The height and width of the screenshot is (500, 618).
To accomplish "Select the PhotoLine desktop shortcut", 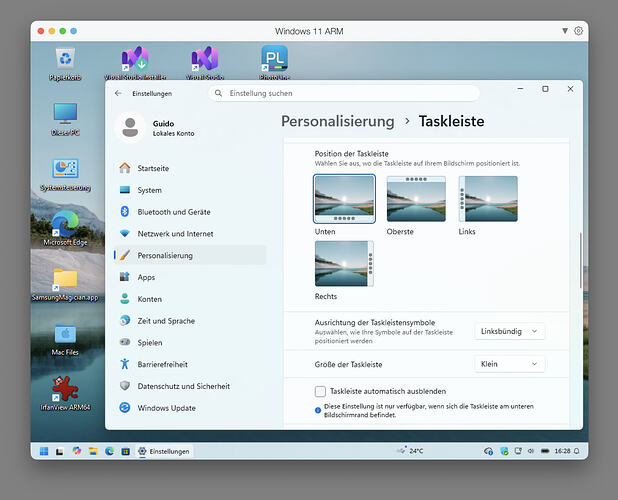I will coord(275,62).
